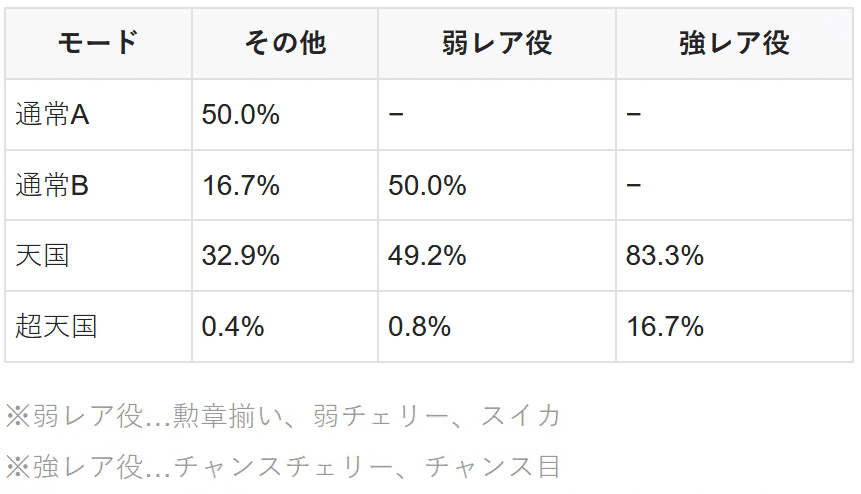Image resolution: width=861 pixels, height=494 pixels.
Task: Click the dash in 通常A 強レア役 cell
Action: coord(633,115)
